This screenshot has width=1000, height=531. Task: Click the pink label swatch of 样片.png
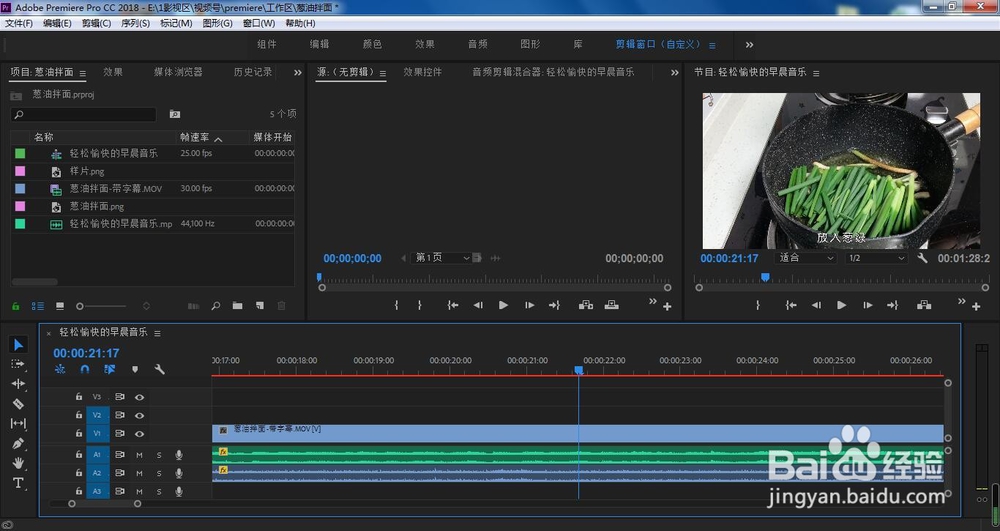20,171
